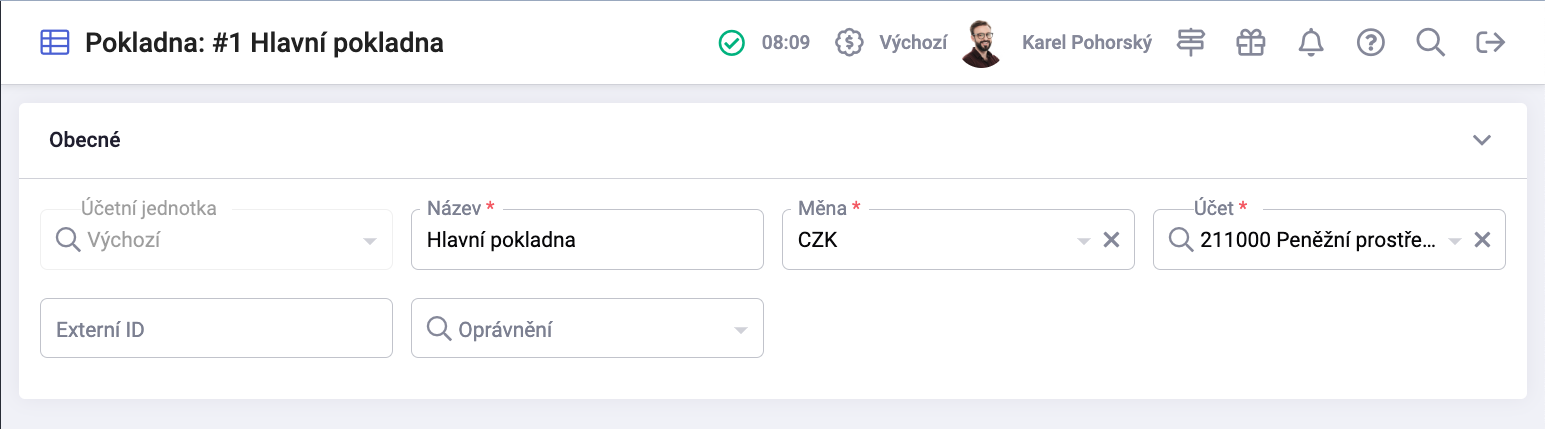Open the Účet dropdown arrow
This screenshot has height=429, width=1545.
tap(1455, 241)
